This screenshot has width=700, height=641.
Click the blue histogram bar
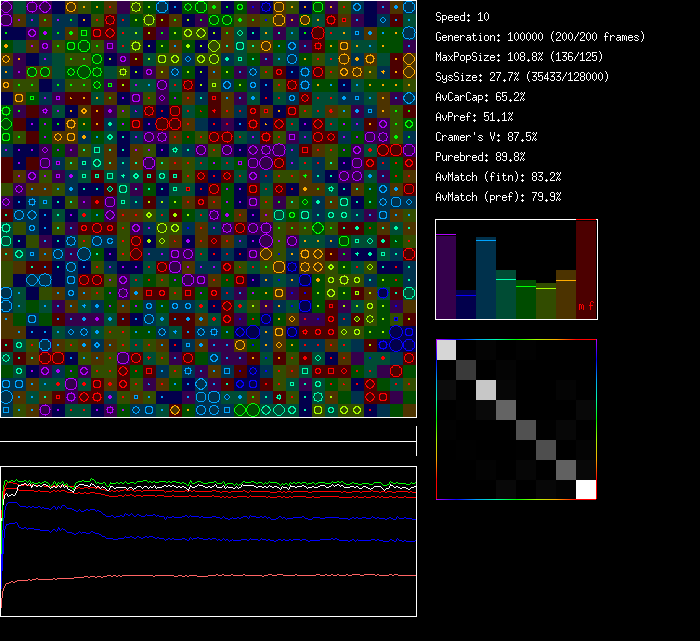pos(486,278)
